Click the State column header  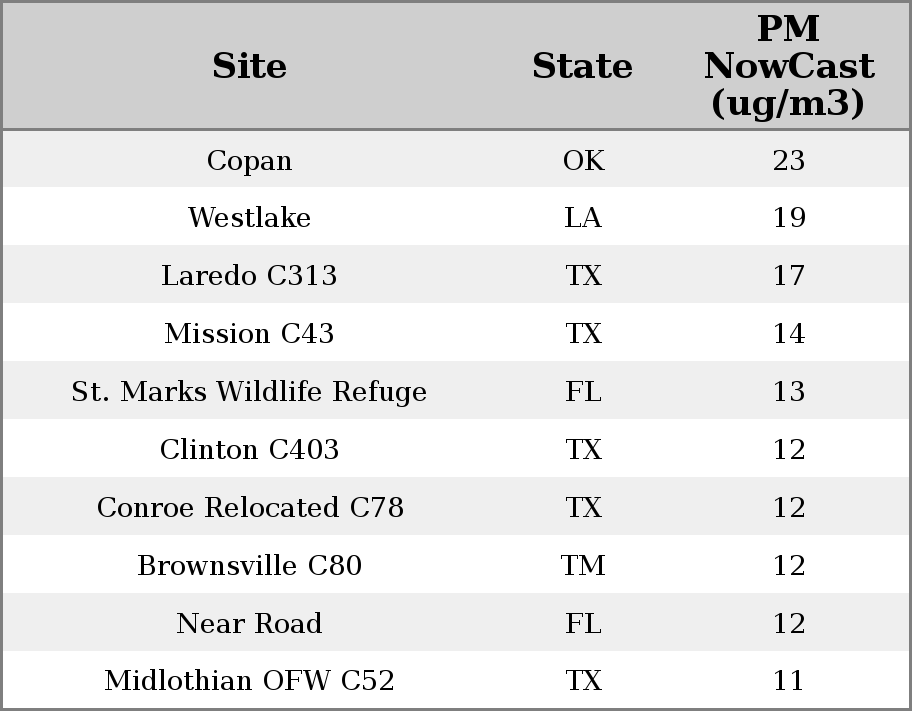click(582, 66)
